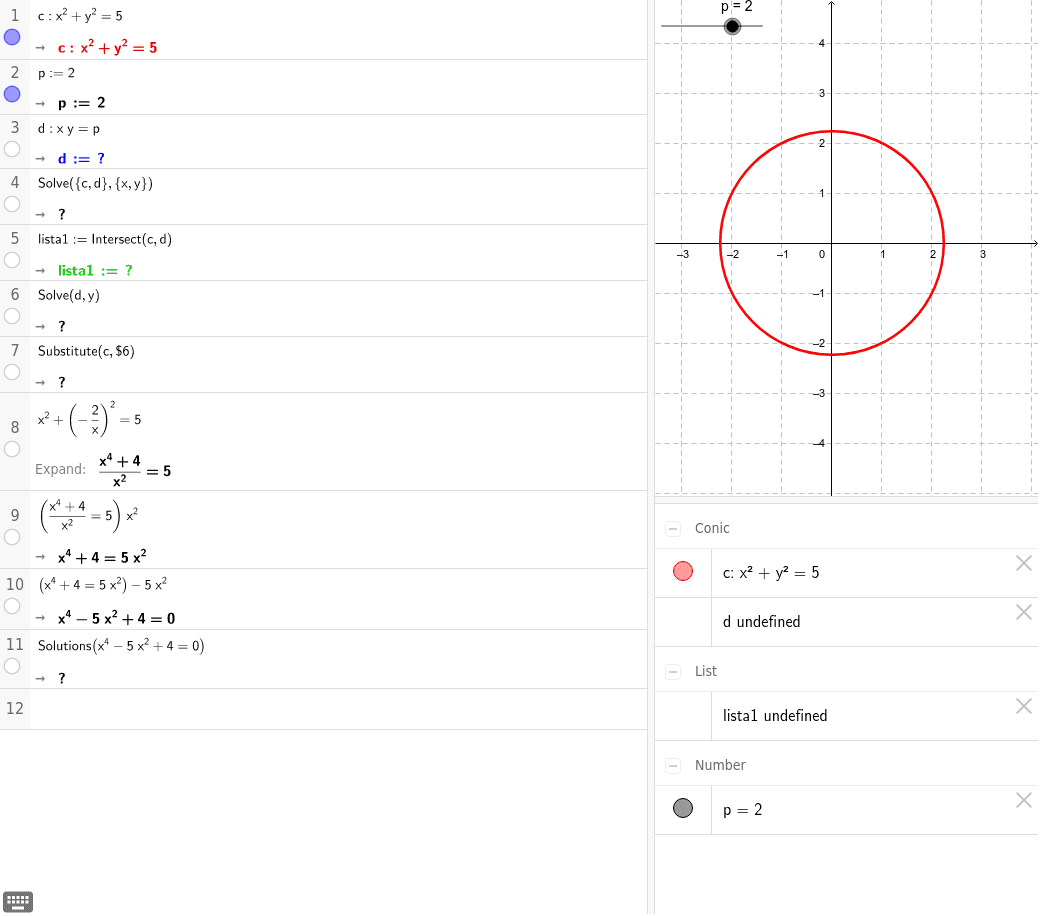Toggle visibility of number p in algebra view

682,808
